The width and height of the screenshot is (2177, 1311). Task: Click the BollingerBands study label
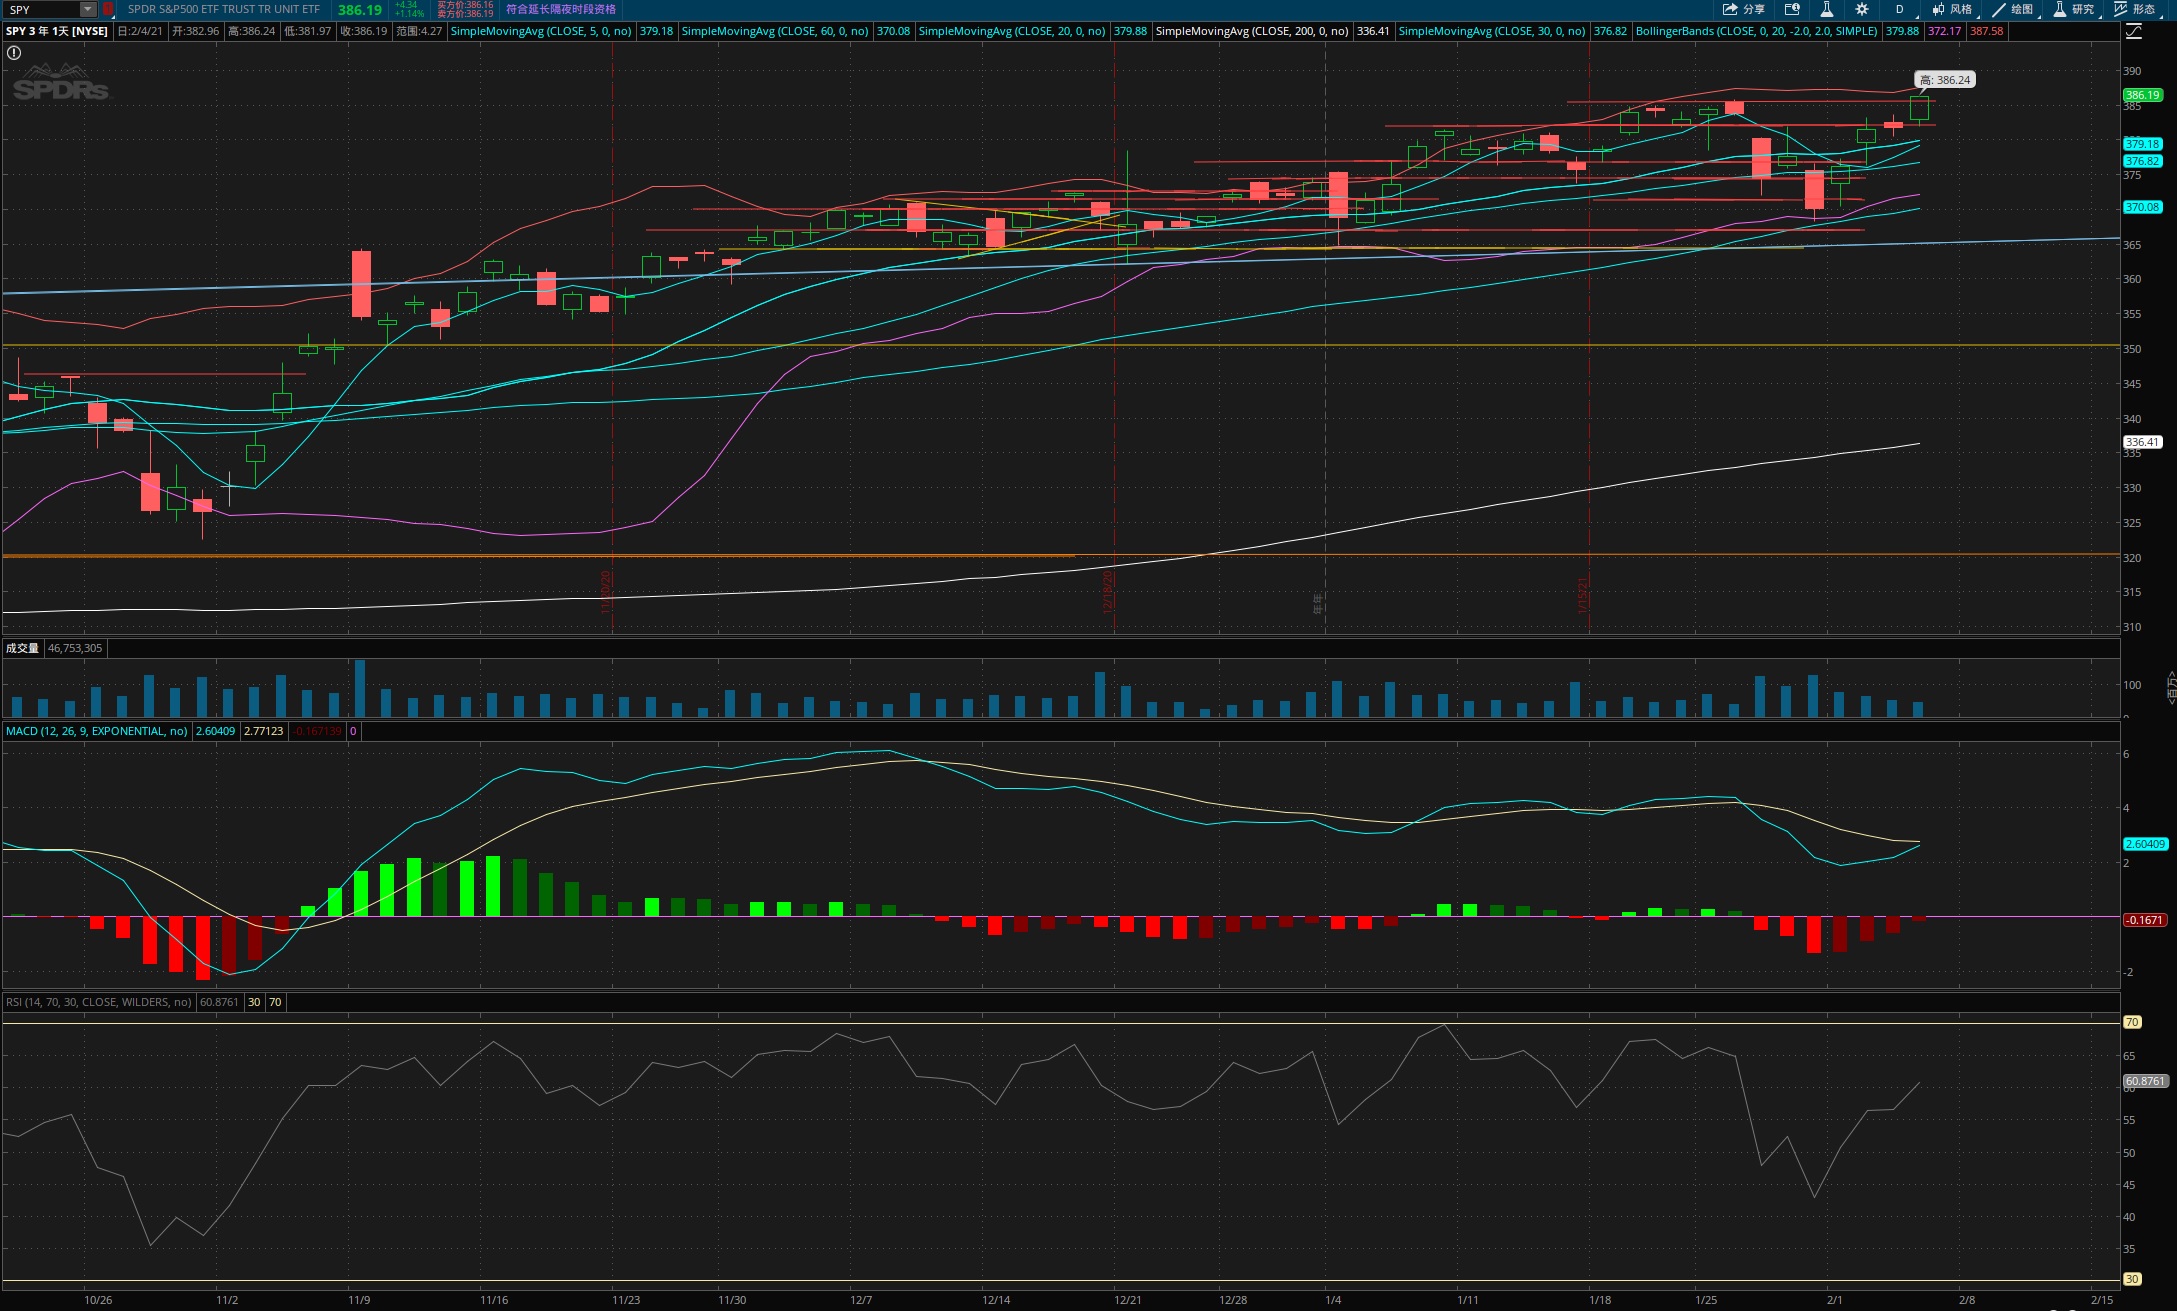tap(1756, 31)
